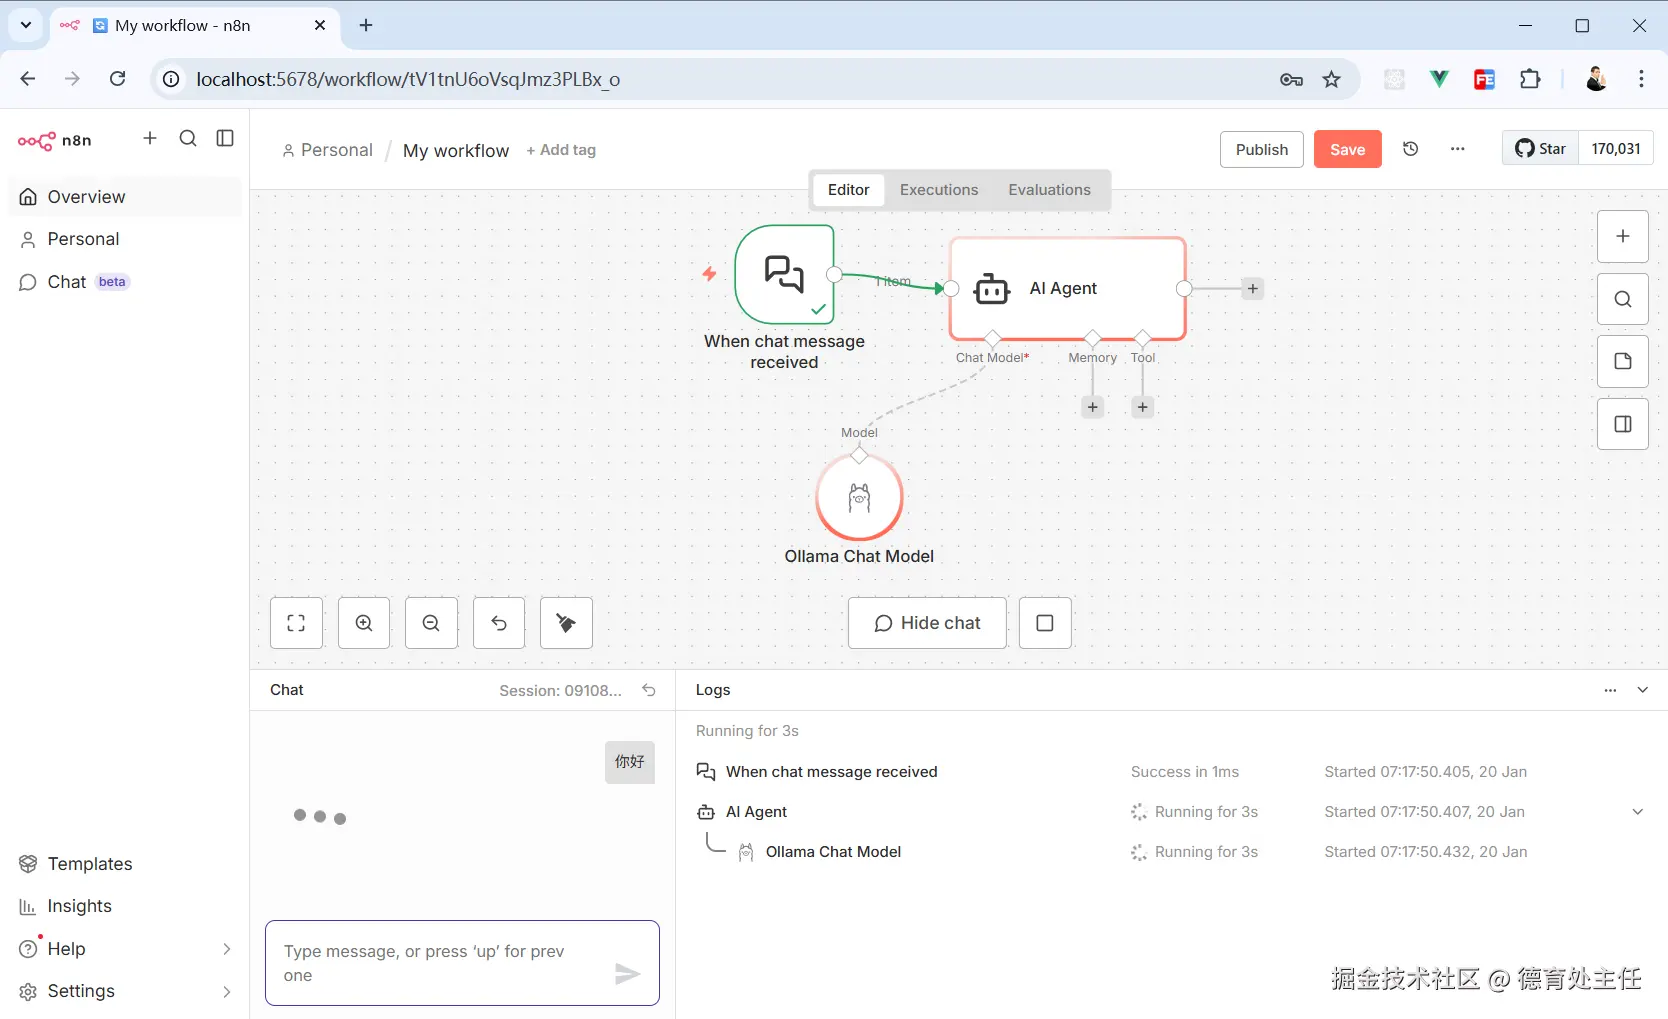1668x1019 pixels.
Task: Add a Tool sub-node
Action: coord(1143,407)
